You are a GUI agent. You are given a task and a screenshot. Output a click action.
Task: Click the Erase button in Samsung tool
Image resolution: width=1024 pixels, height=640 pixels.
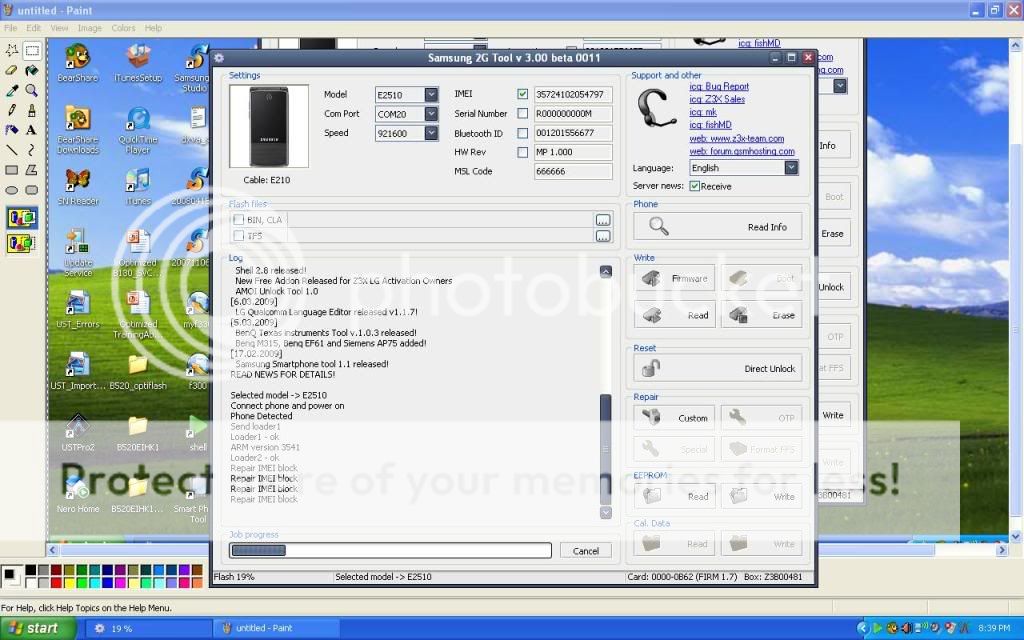pos(761,315)
